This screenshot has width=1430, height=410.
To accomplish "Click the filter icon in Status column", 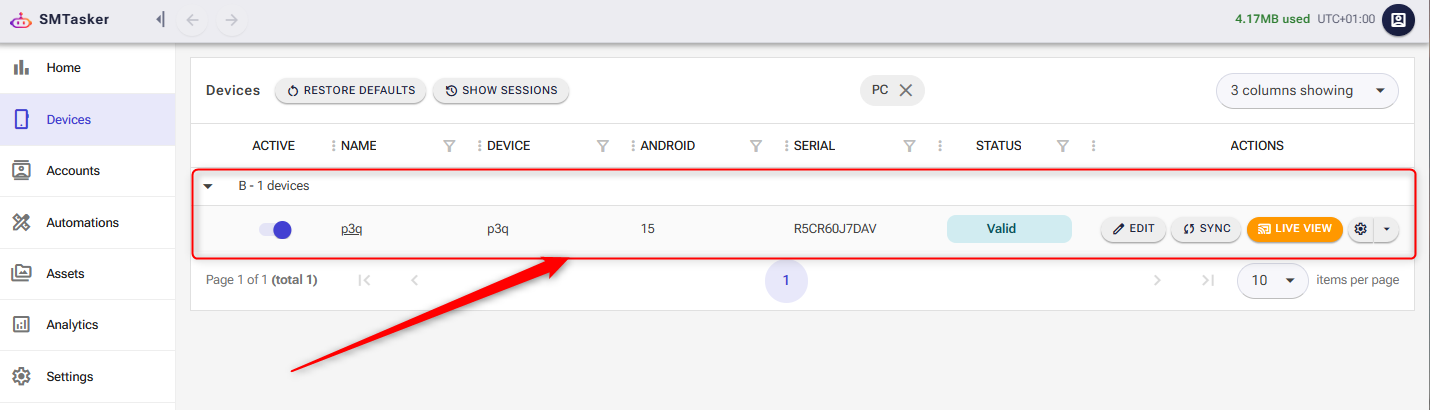I will coord(1063,146).
